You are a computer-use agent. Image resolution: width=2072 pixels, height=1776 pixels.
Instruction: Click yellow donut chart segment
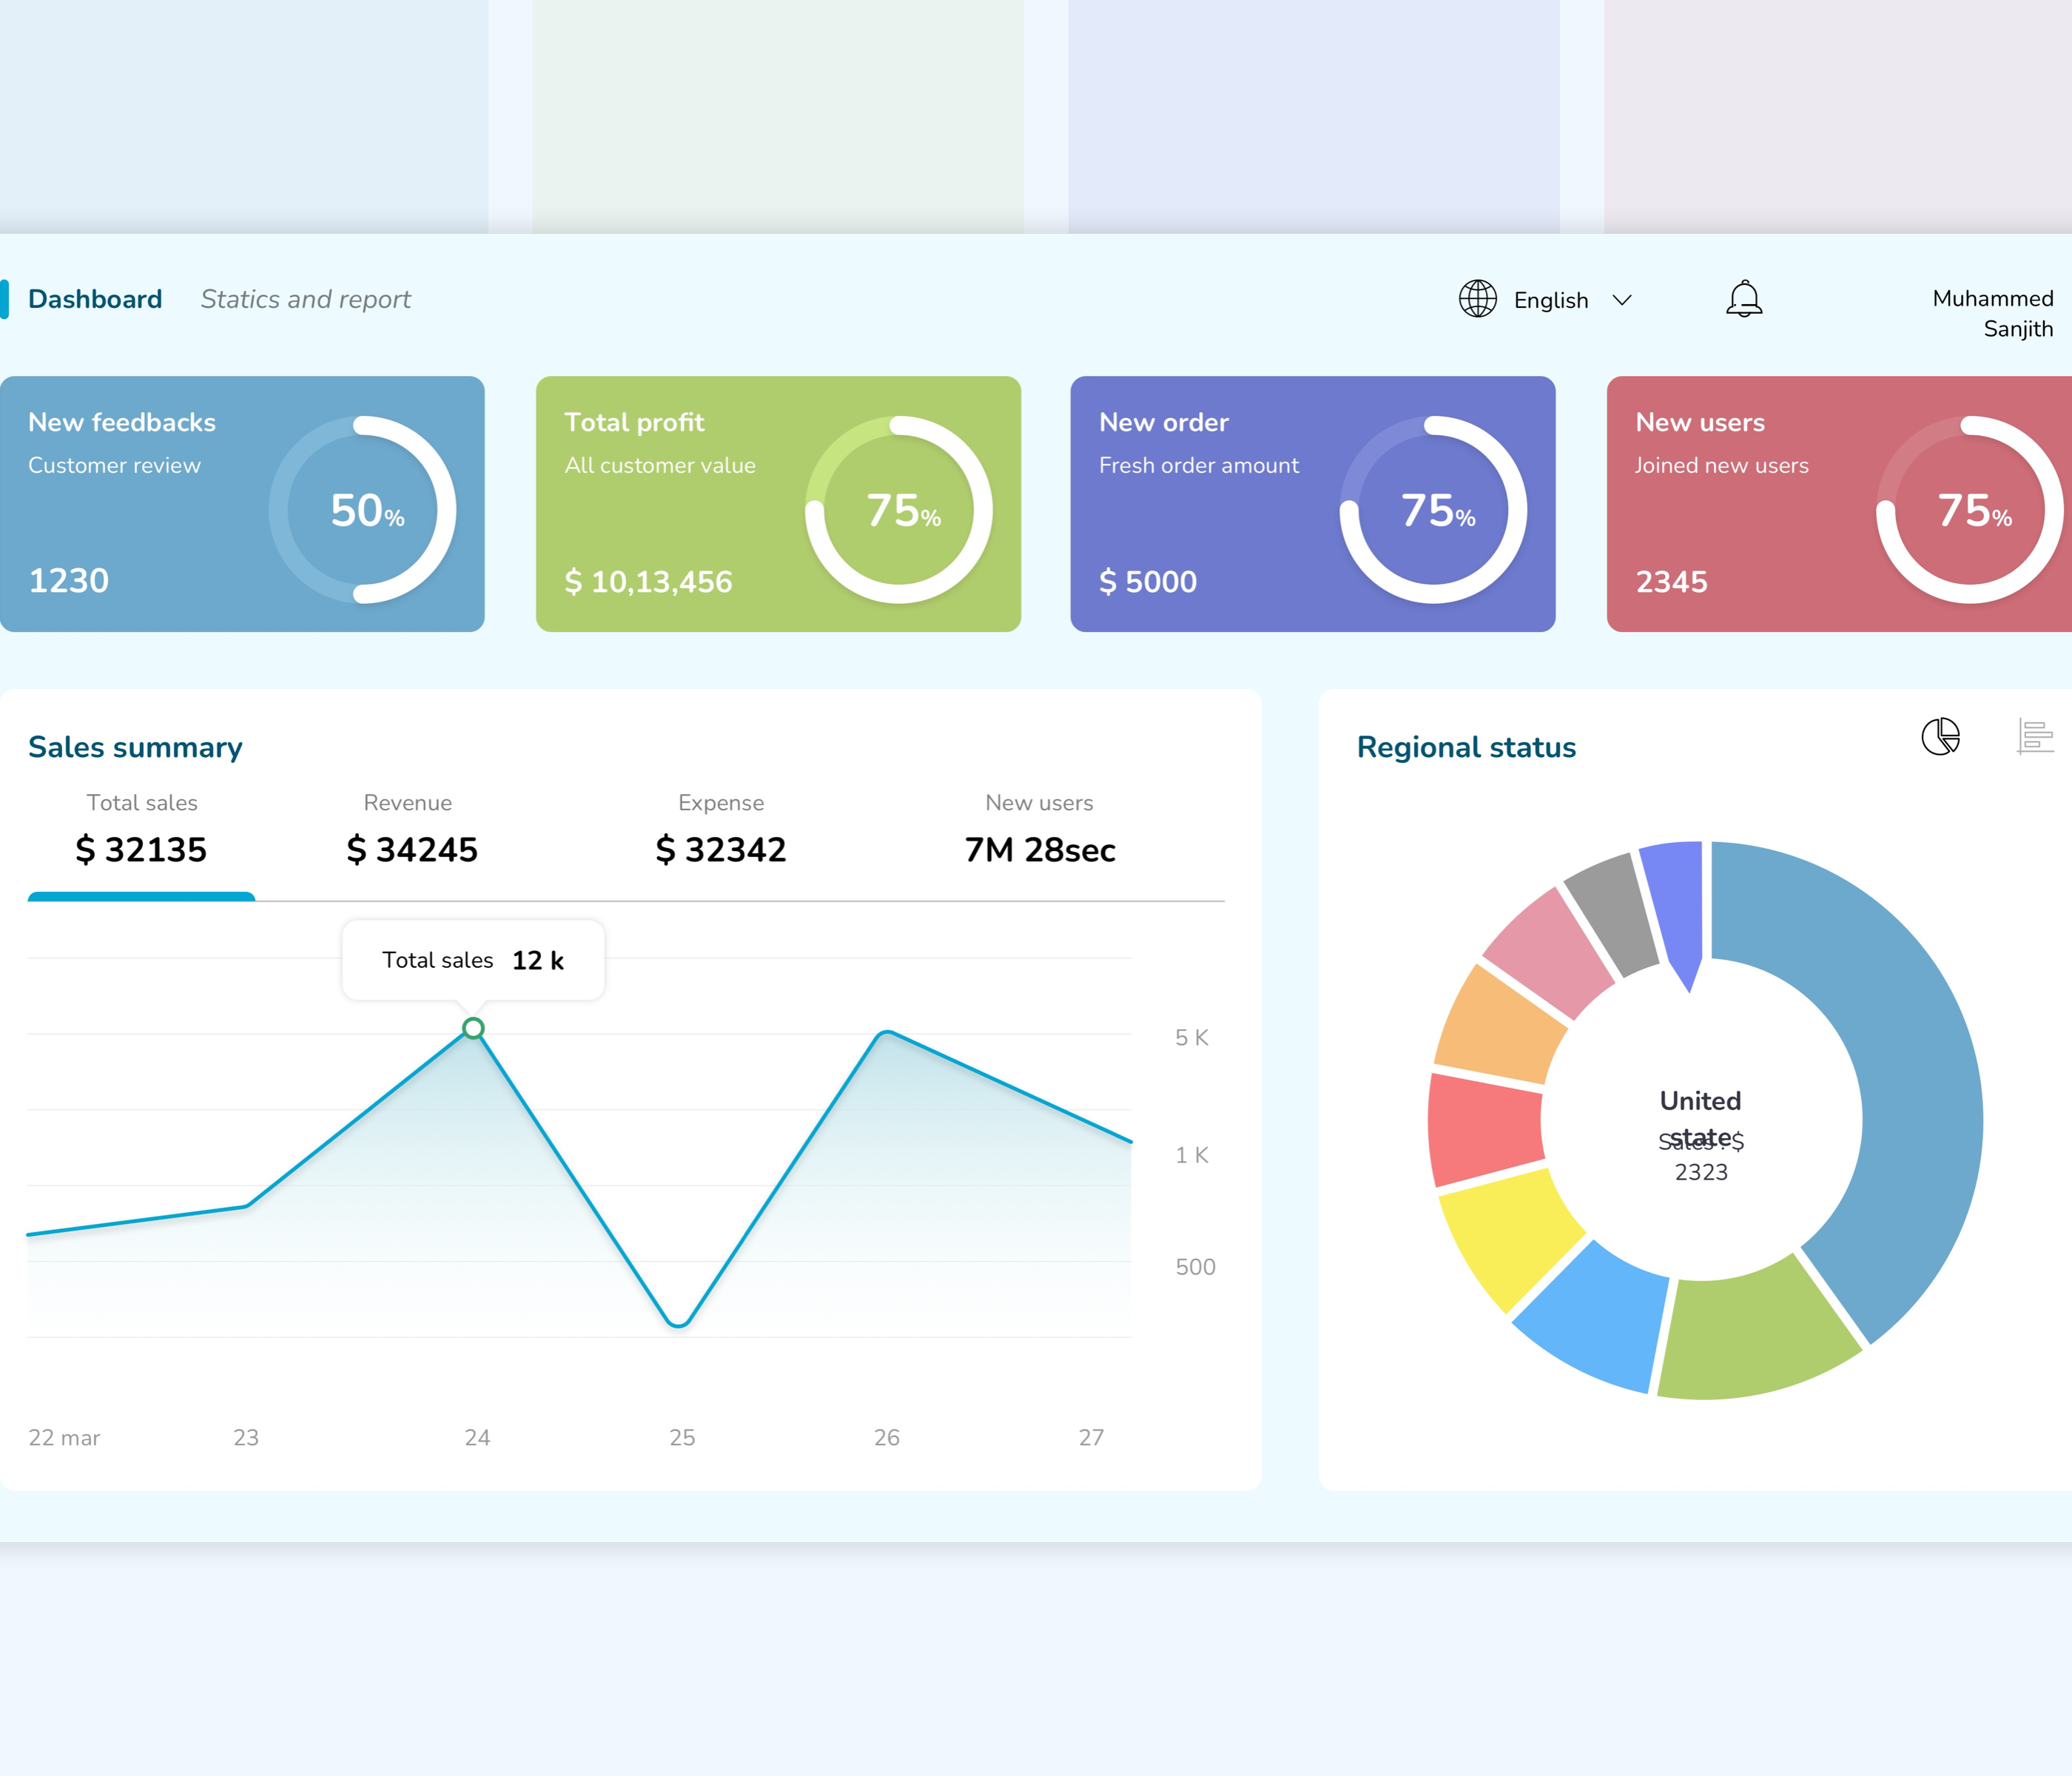tap(1507, 1236)
